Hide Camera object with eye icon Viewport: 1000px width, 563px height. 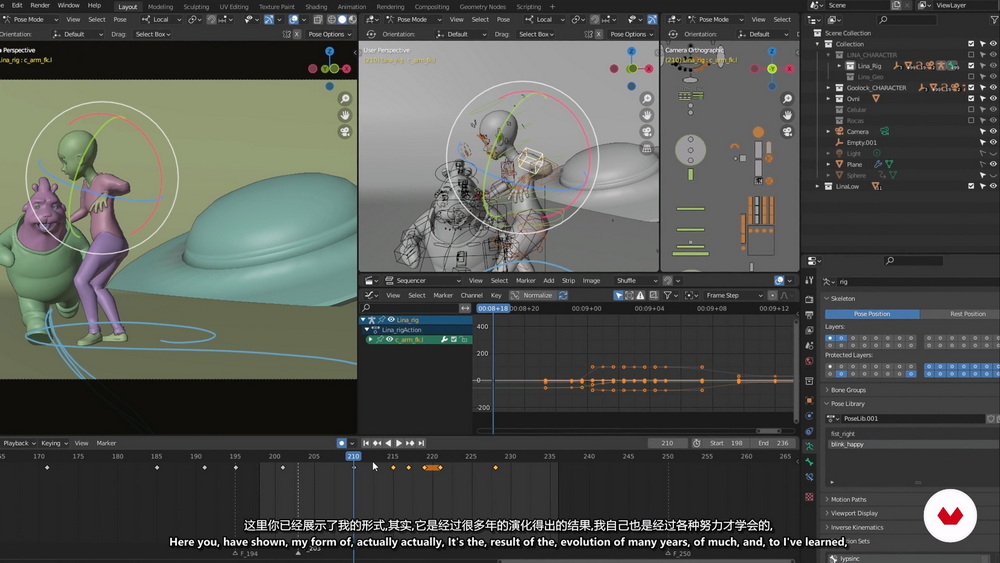click(x=993, y=131)
